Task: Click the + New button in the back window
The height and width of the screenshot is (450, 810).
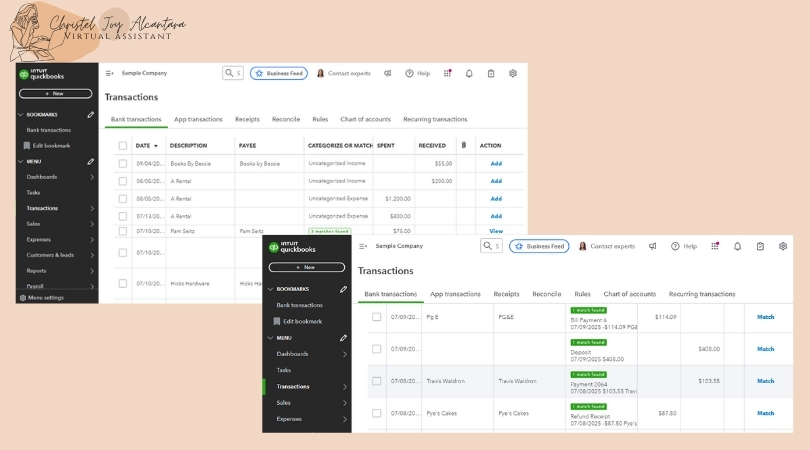Action: point(55,93)
